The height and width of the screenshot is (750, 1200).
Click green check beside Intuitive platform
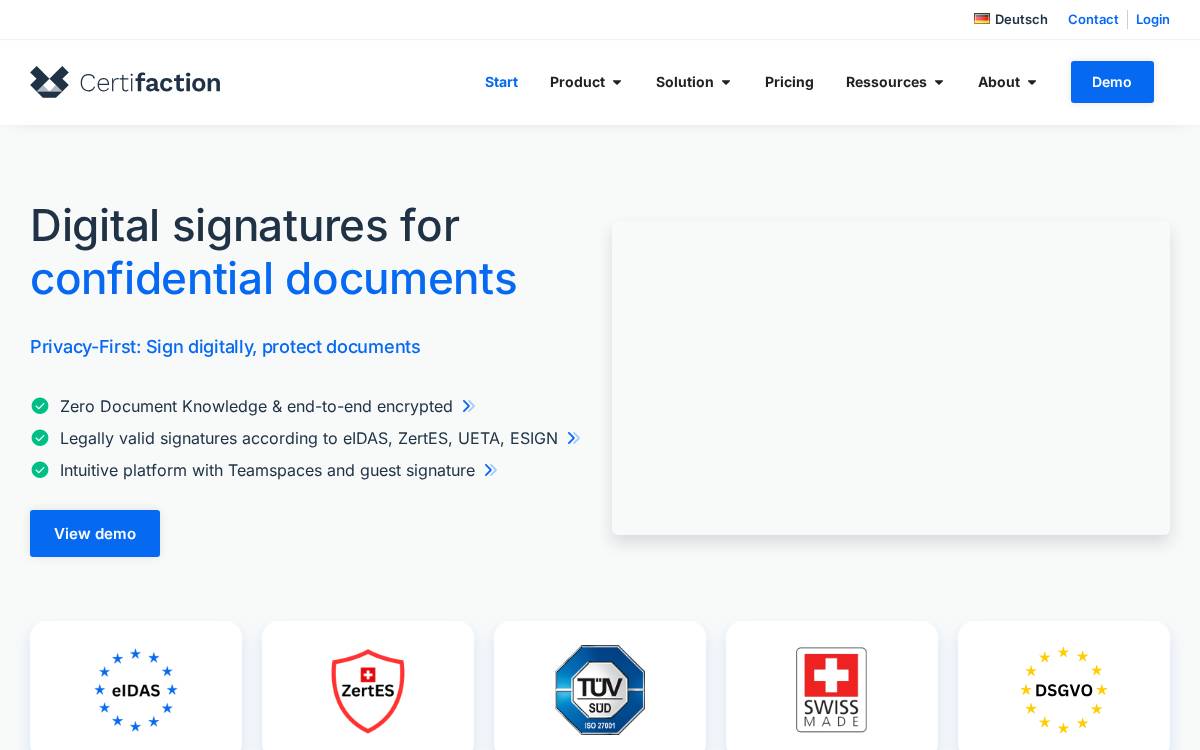[40, 470]
